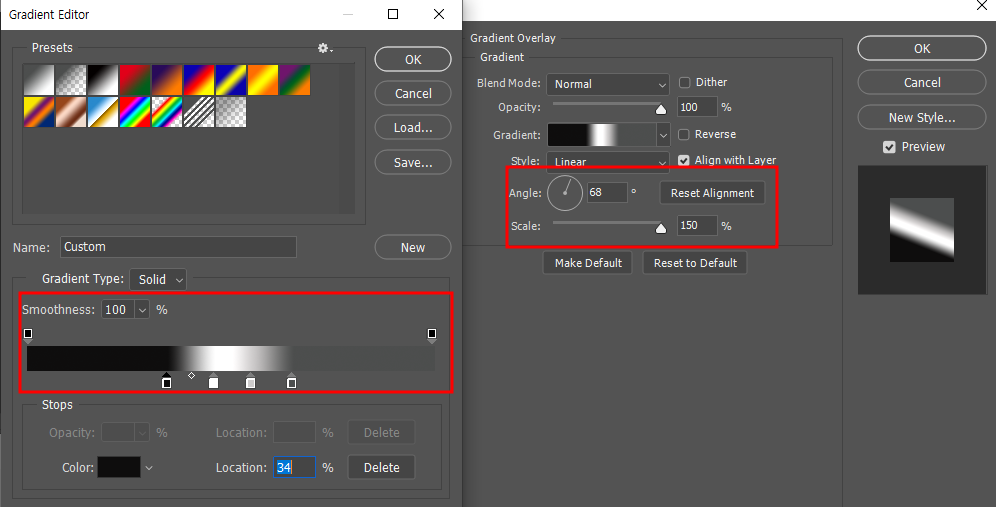Image resolution: width=996 pixels, height=507 pixels.
Task: Click the Reset to Default button
Action: (x=696, y=263)
